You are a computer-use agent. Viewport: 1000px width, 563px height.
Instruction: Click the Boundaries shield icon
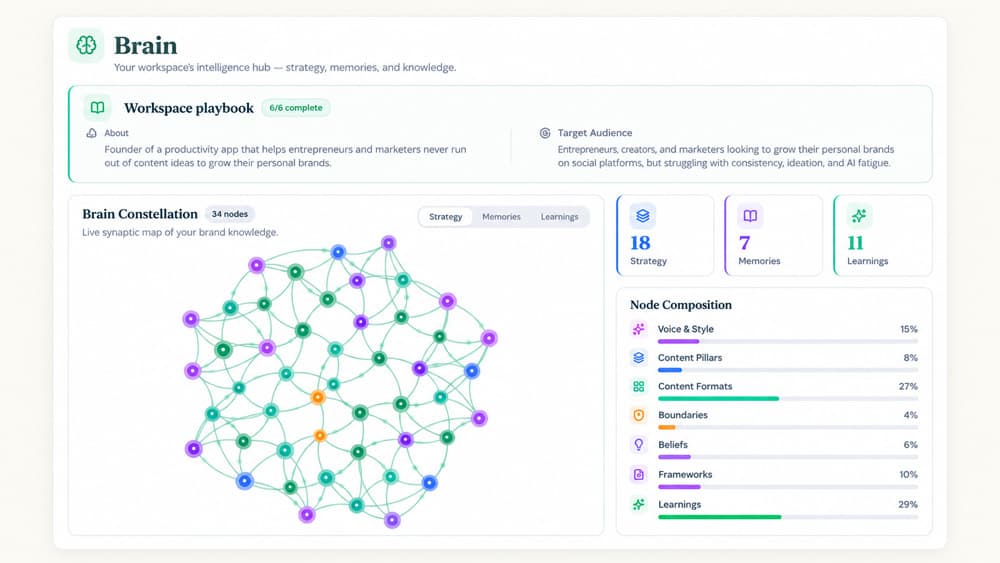pos(638,415)
